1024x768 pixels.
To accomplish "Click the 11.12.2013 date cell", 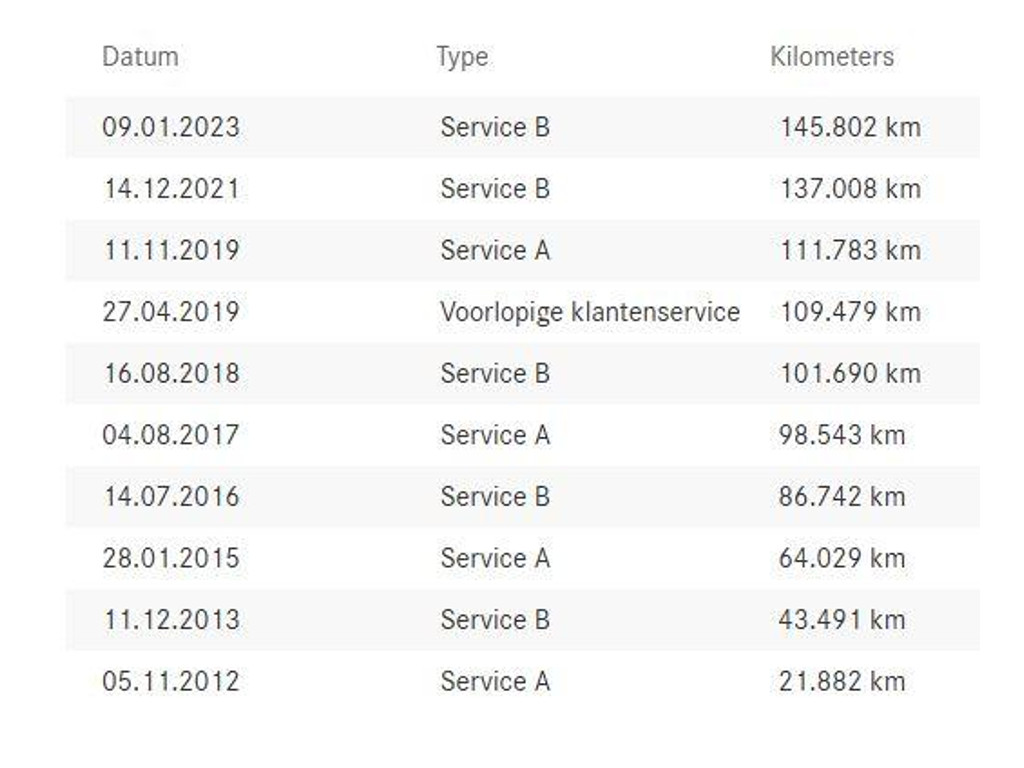I will pyautogui.click(x=171, y=620).
